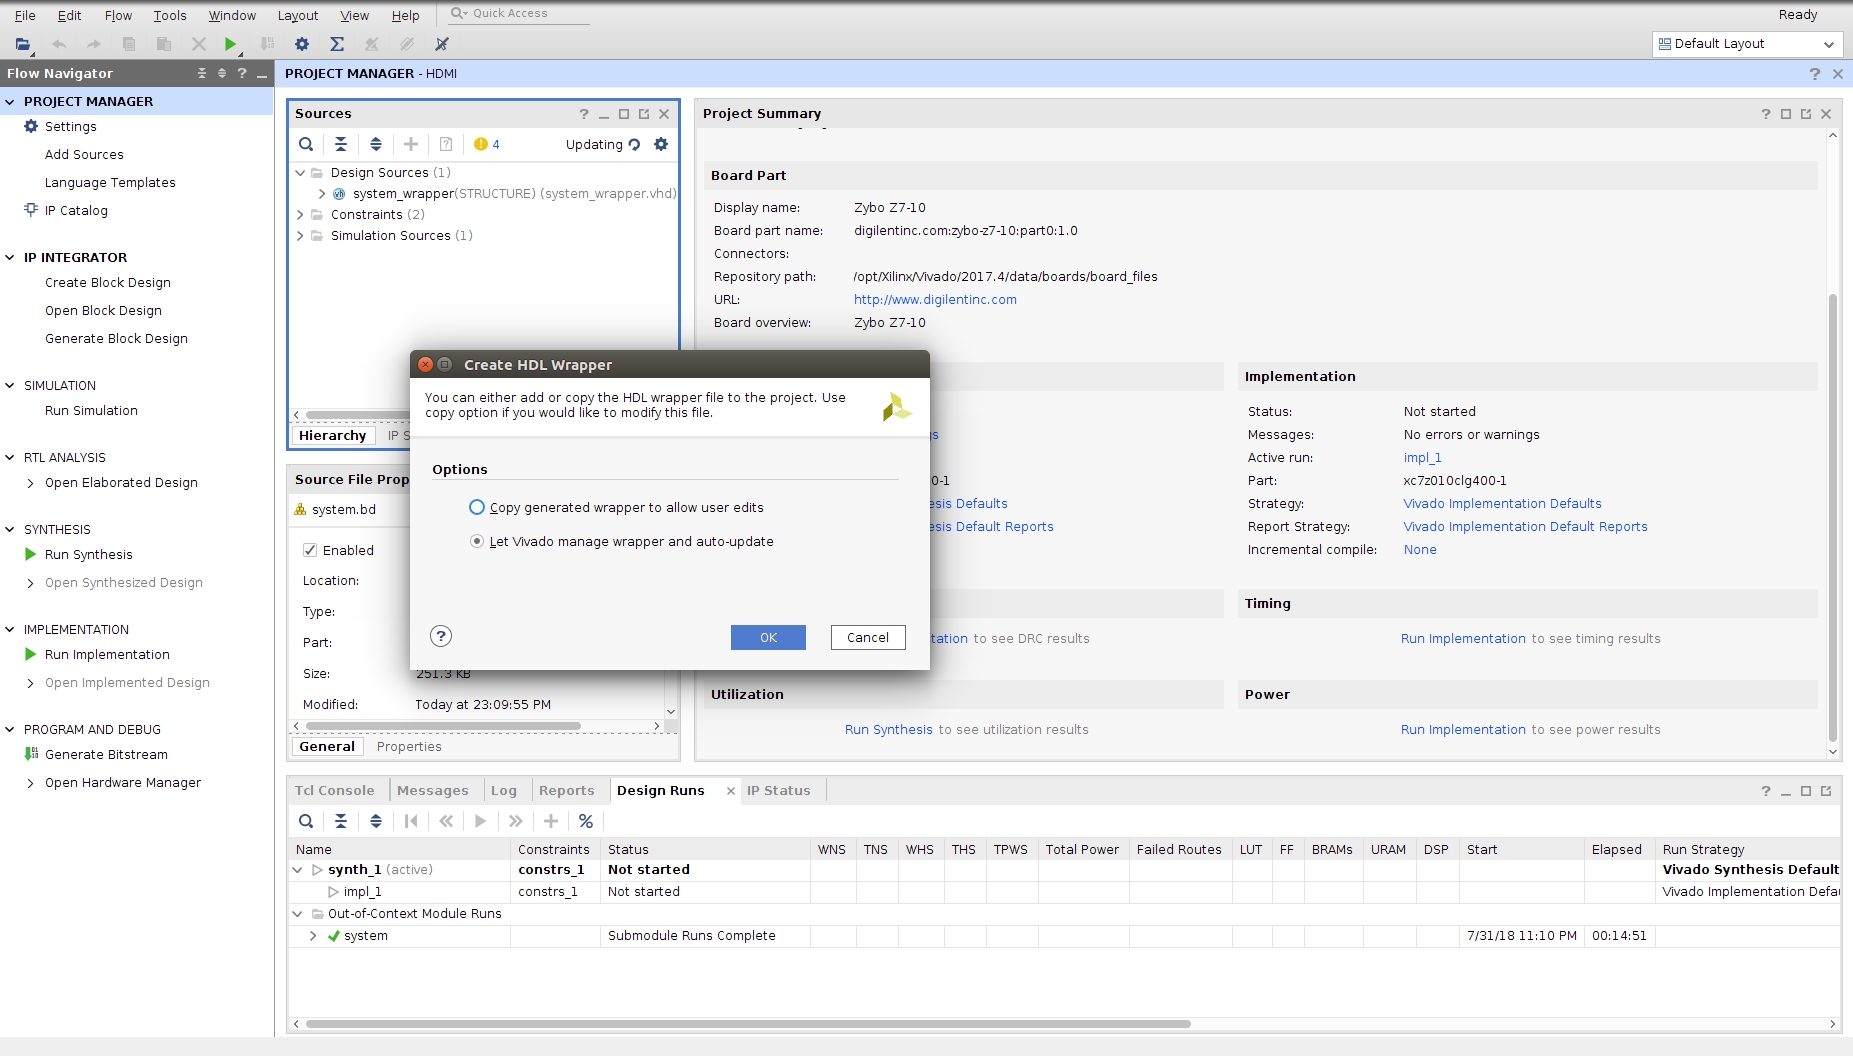Select Let Vivado manage wrapper option
1853x1056 pixels.
(x=477, y=541)
